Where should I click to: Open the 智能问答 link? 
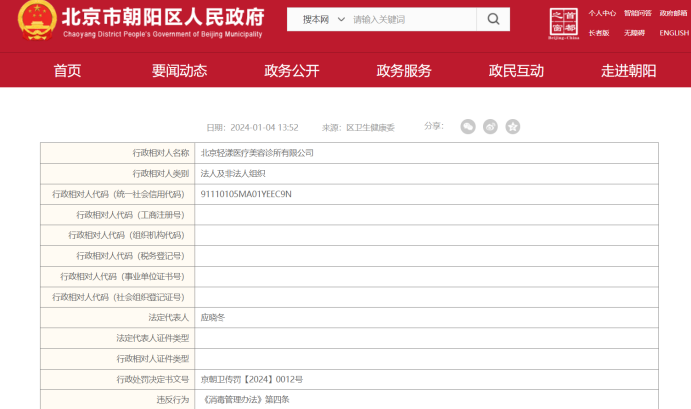[638, 13]
